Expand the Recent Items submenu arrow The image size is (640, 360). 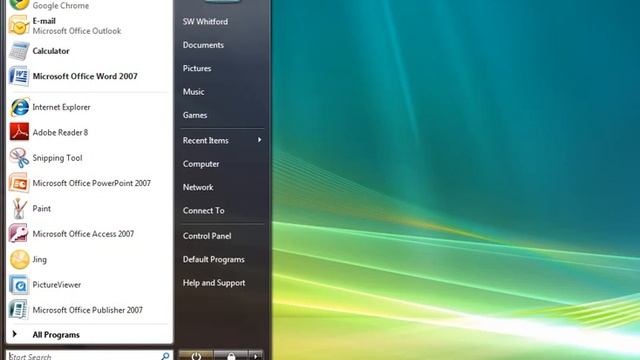tap(259, 140)
